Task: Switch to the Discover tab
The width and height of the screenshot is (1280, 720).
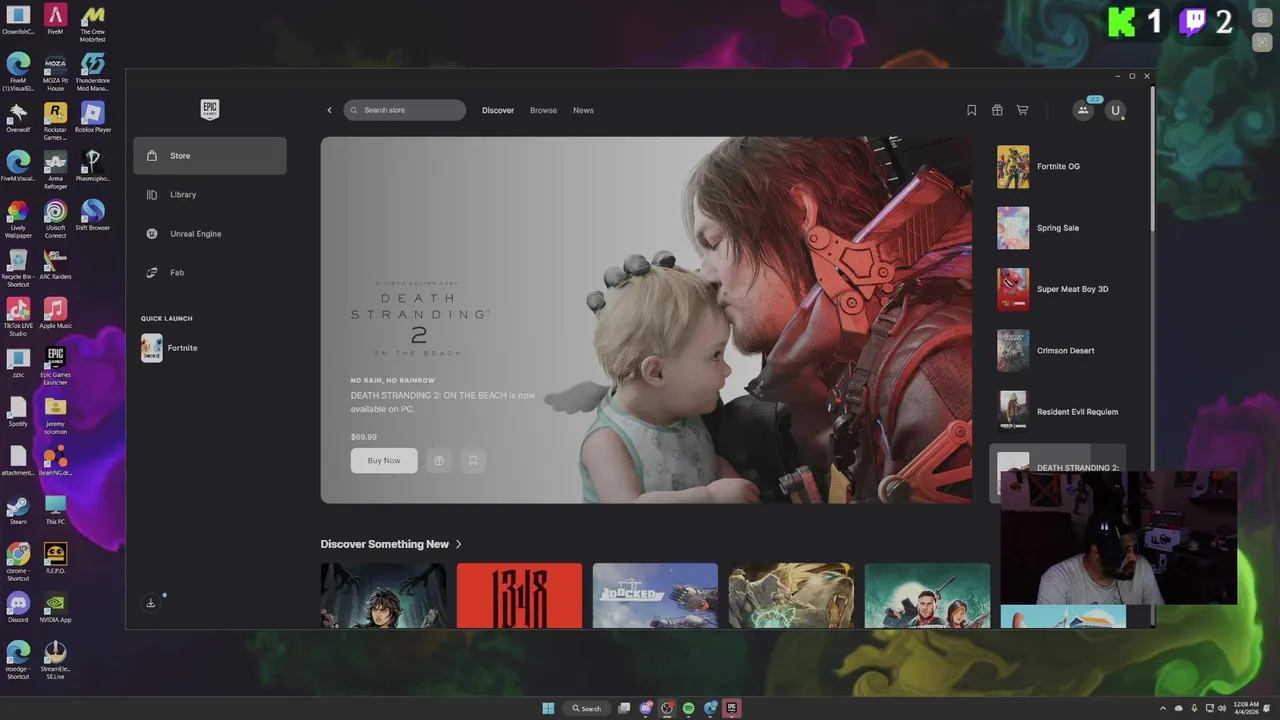Action: coord(498,110)
